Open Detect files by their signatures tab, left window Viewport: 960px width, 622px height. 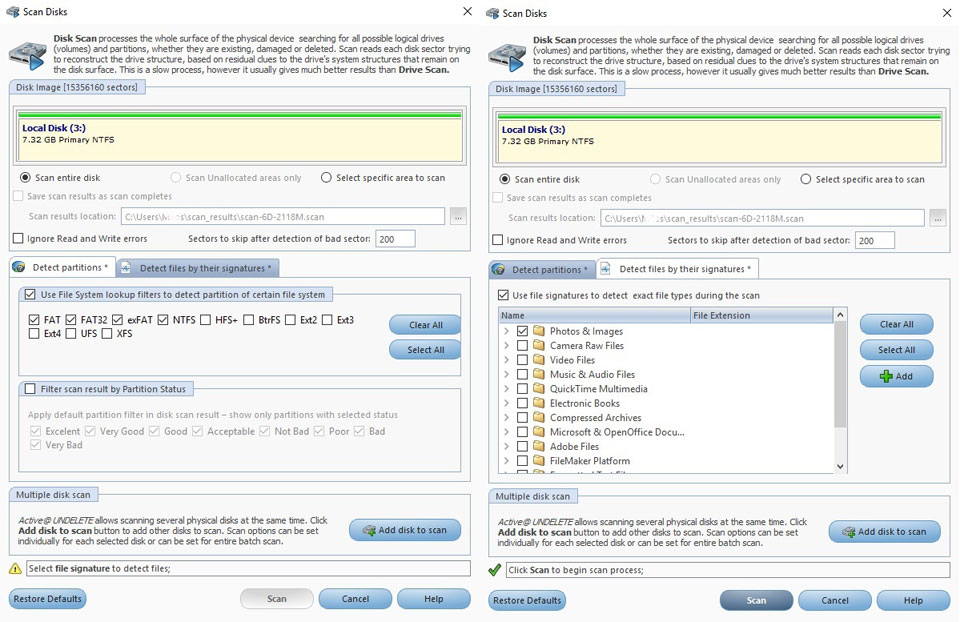[x=197, y=268]
